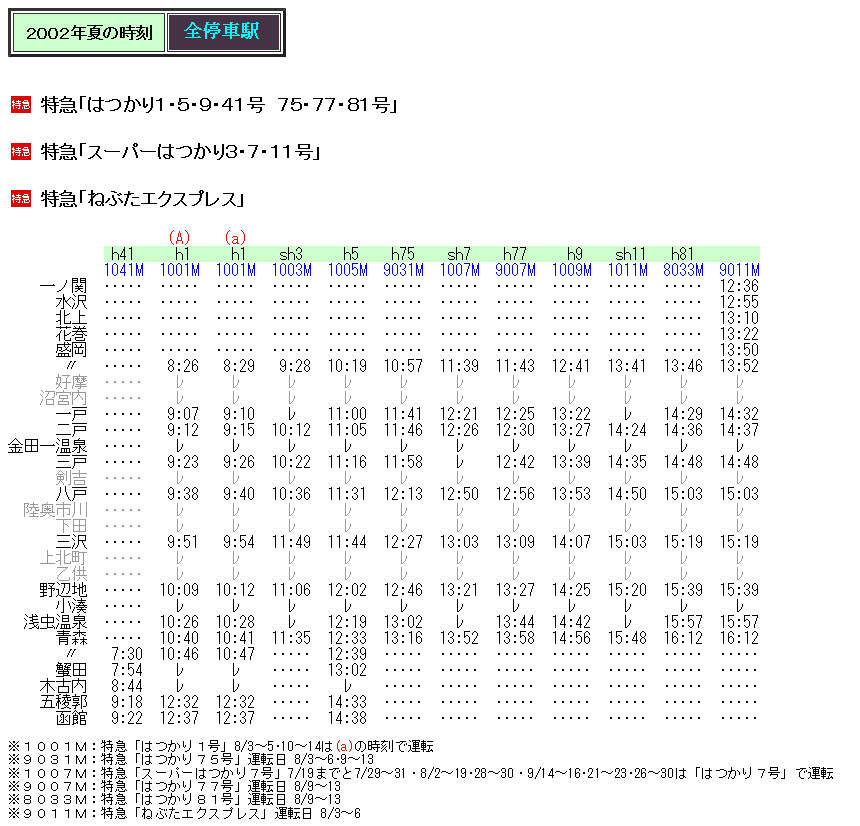The image size is (860, 826).
Task: Select the grayed 陸奥市川 station label
Action: pyautogui.click(x=55, y=510)
